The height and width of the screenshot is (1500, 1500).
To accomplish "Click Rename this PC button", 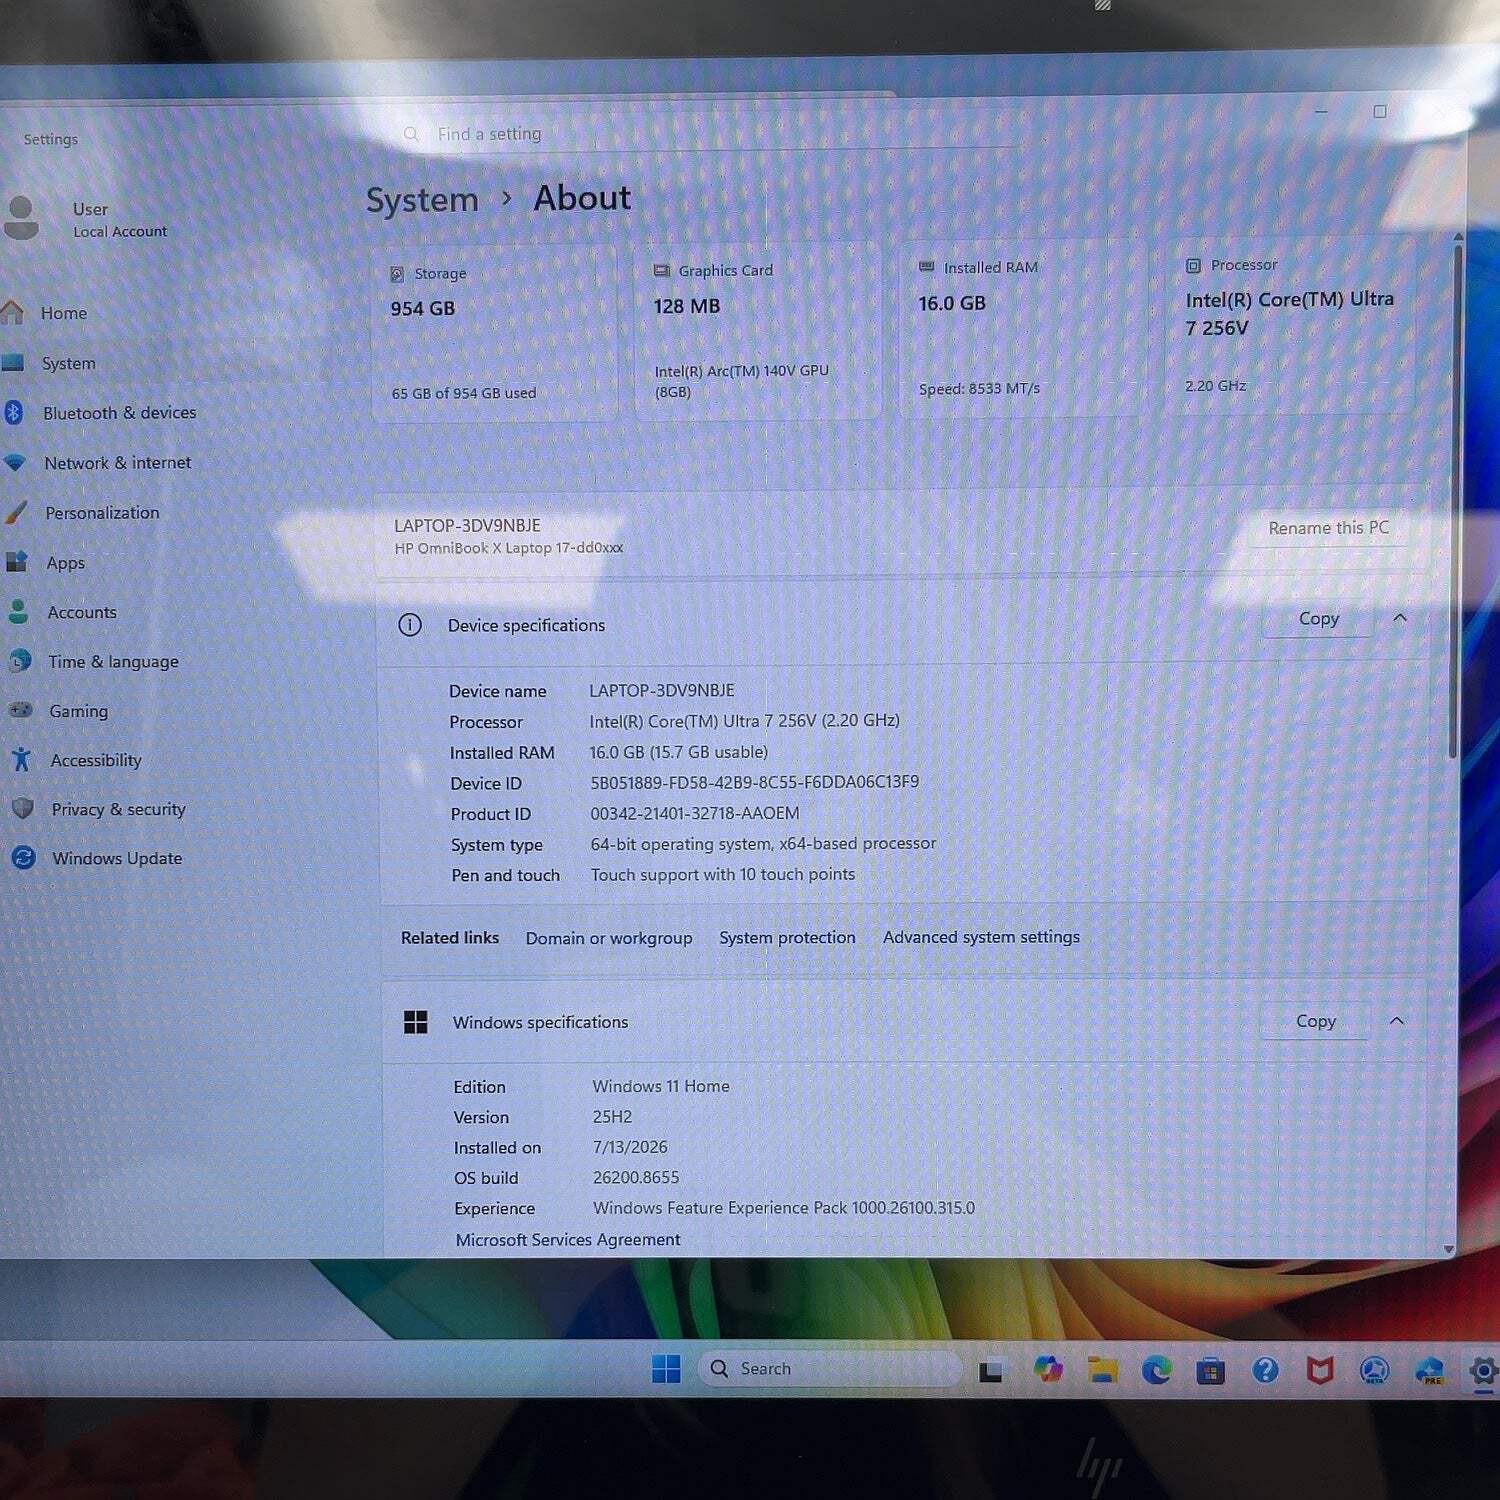I will pyautogui.click(x=1328, y=528).
